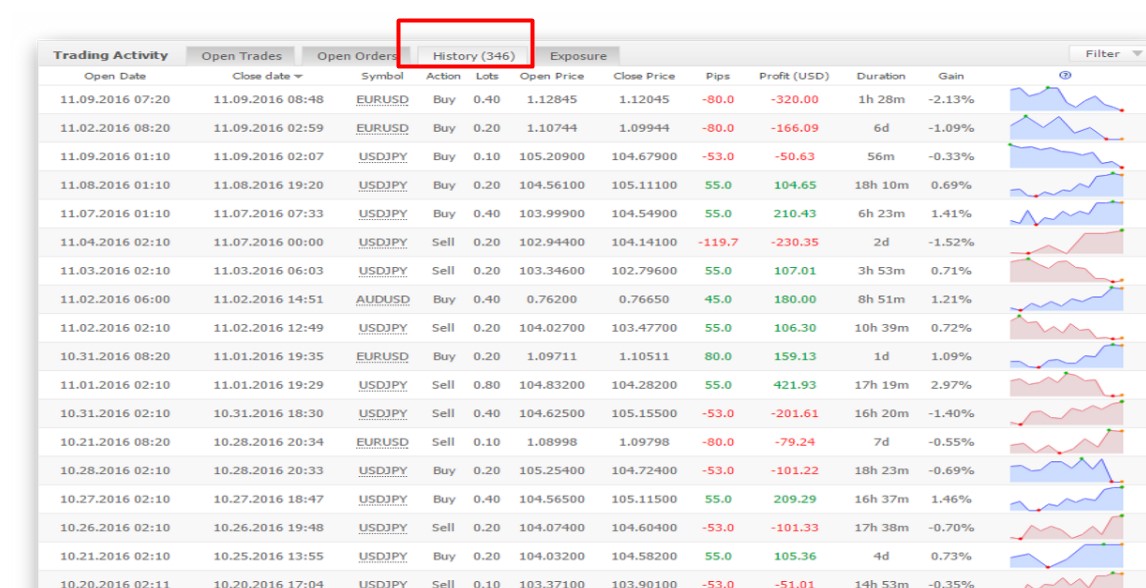This screenshot has width=1146, height=588.
Task: Open USDJPY link for trade opened 11.01.2016 02:10
Action: pyautogui.click(x=383, y=385)
